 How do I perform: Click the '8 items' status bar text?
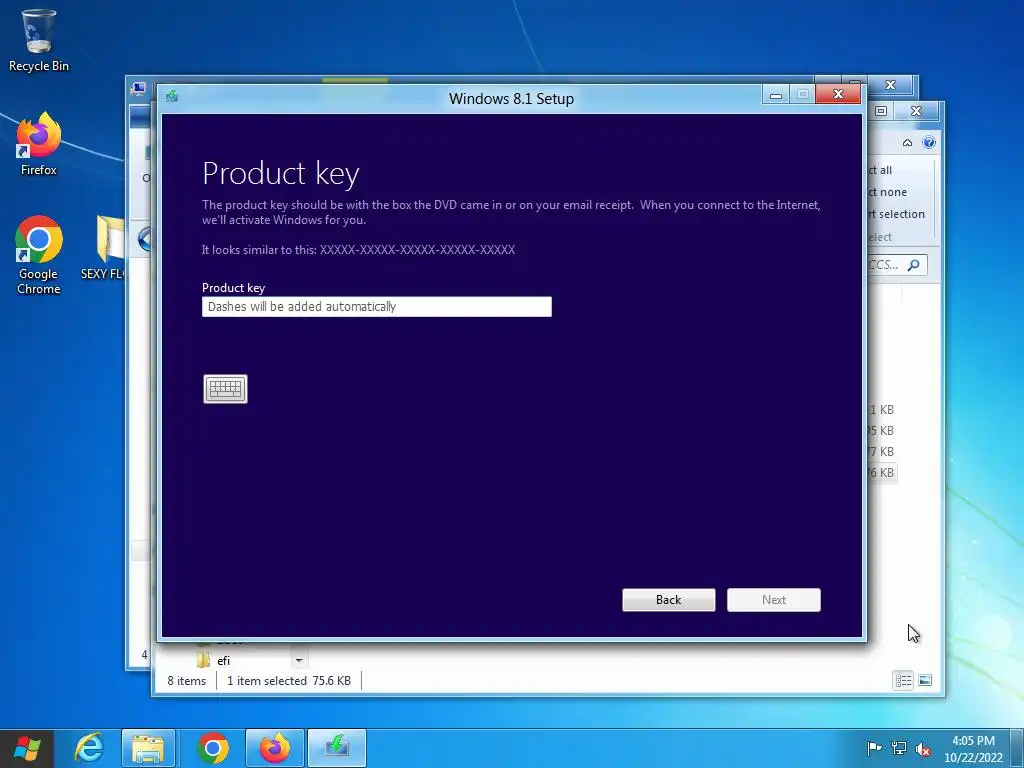(186, 680)
